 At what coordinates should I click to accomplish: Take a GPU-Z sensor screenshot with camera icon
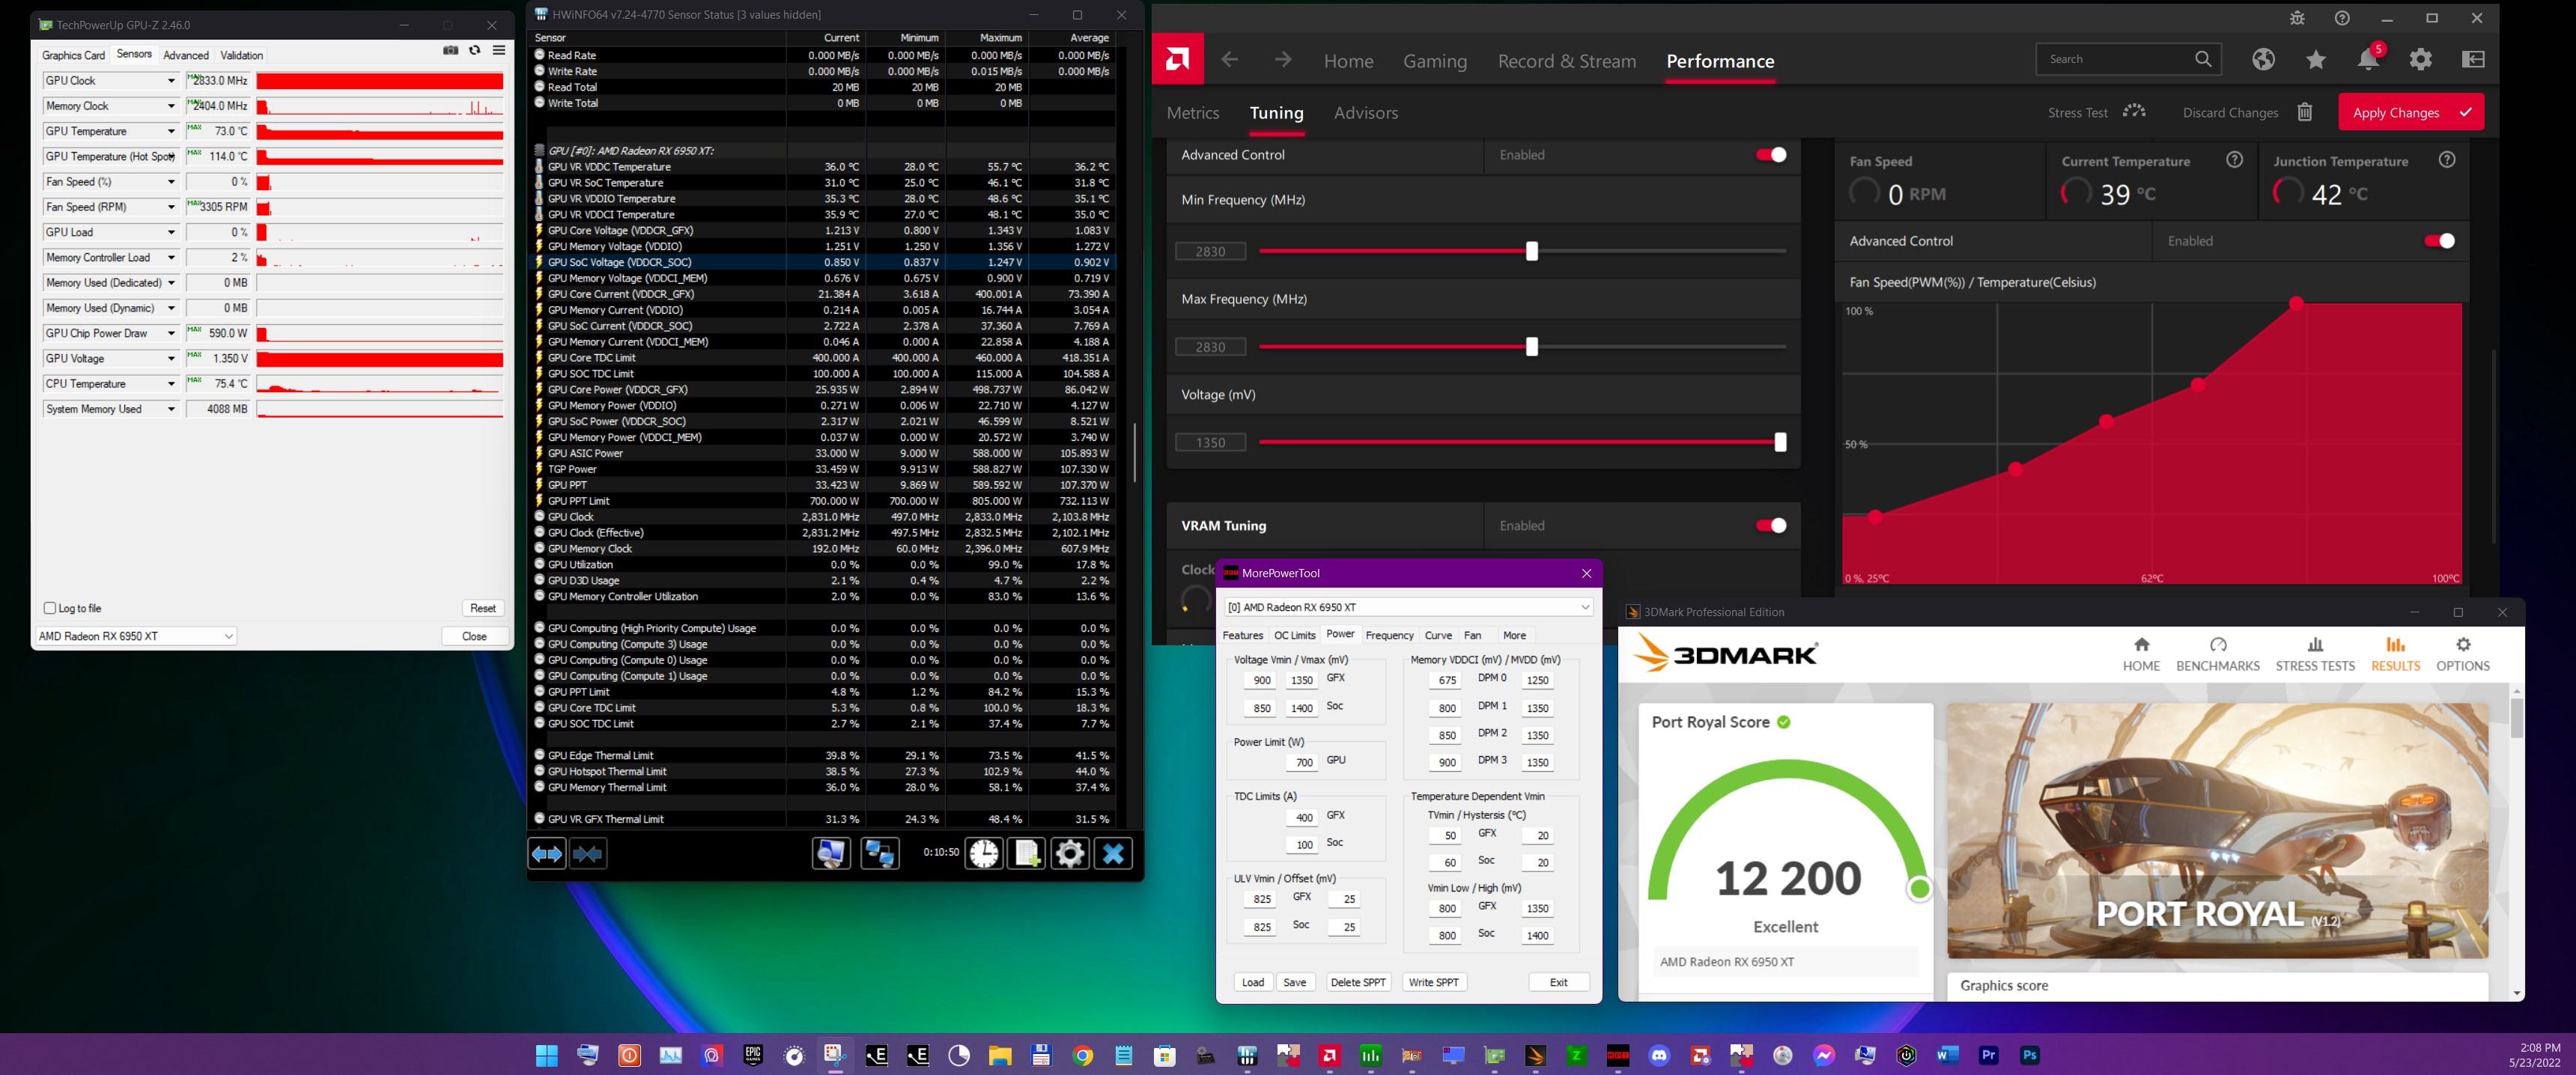(450, 50)
